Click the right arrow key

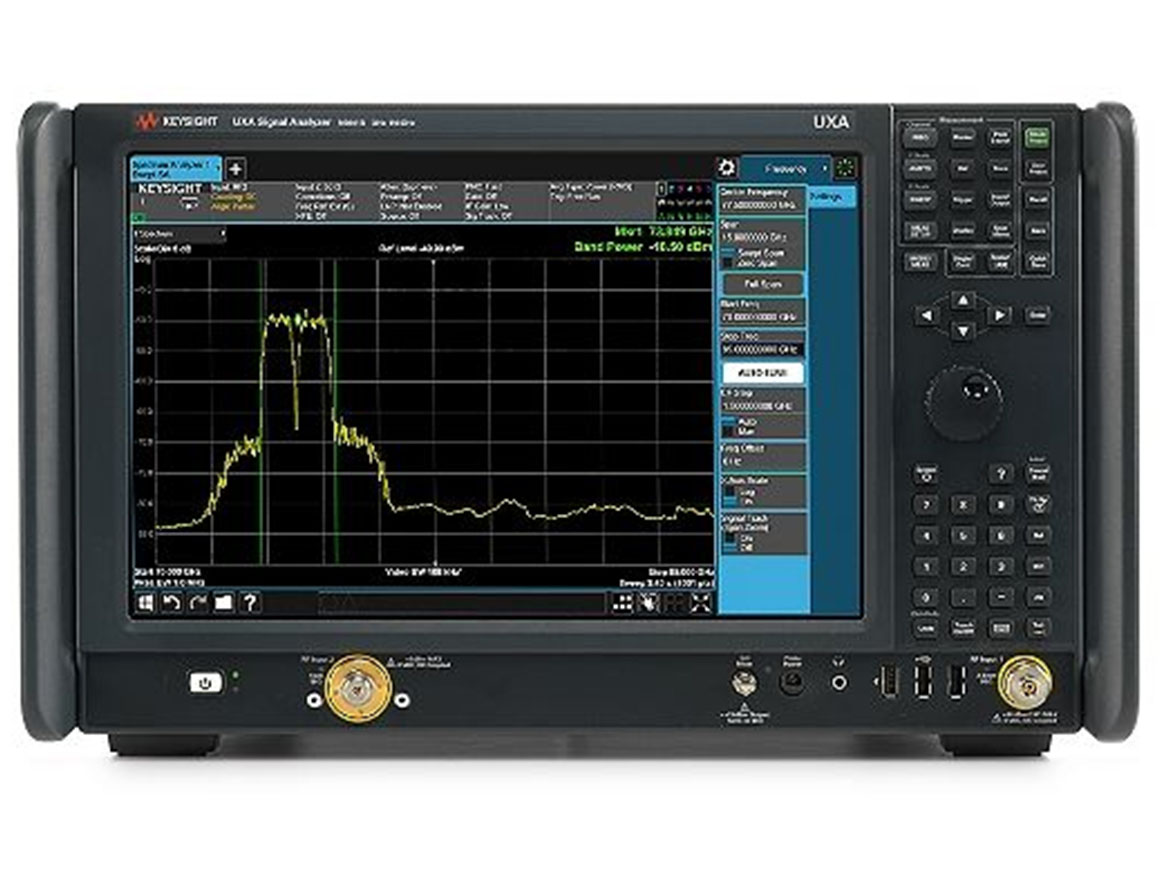[x=999, y=316]
